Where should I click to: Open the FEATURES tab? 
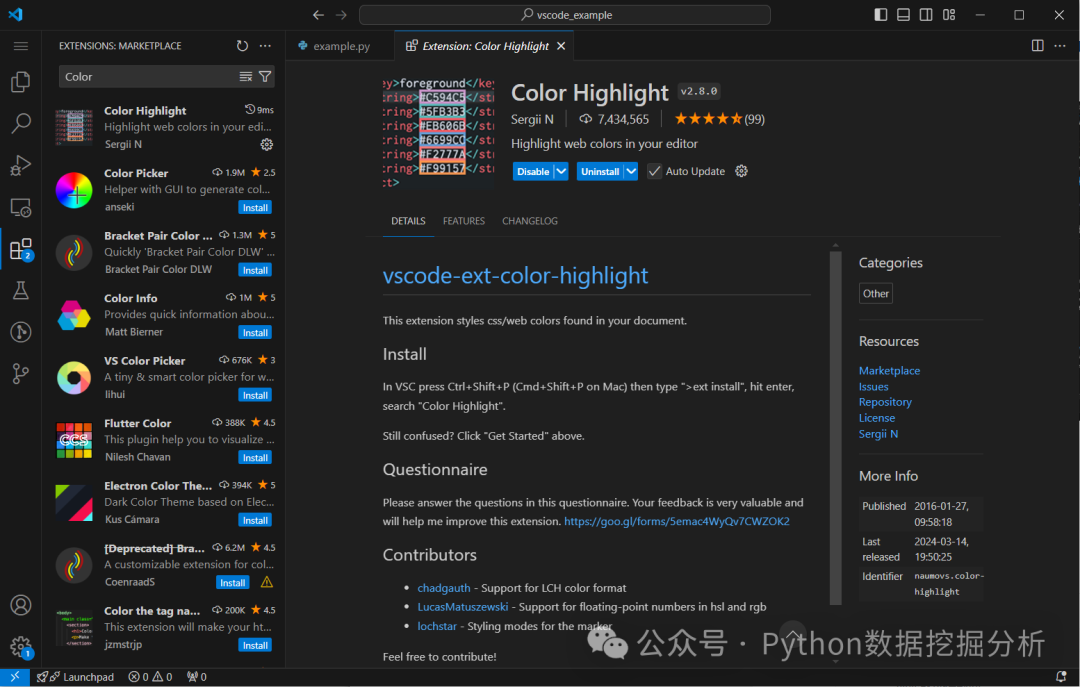(x=464, y=221)
